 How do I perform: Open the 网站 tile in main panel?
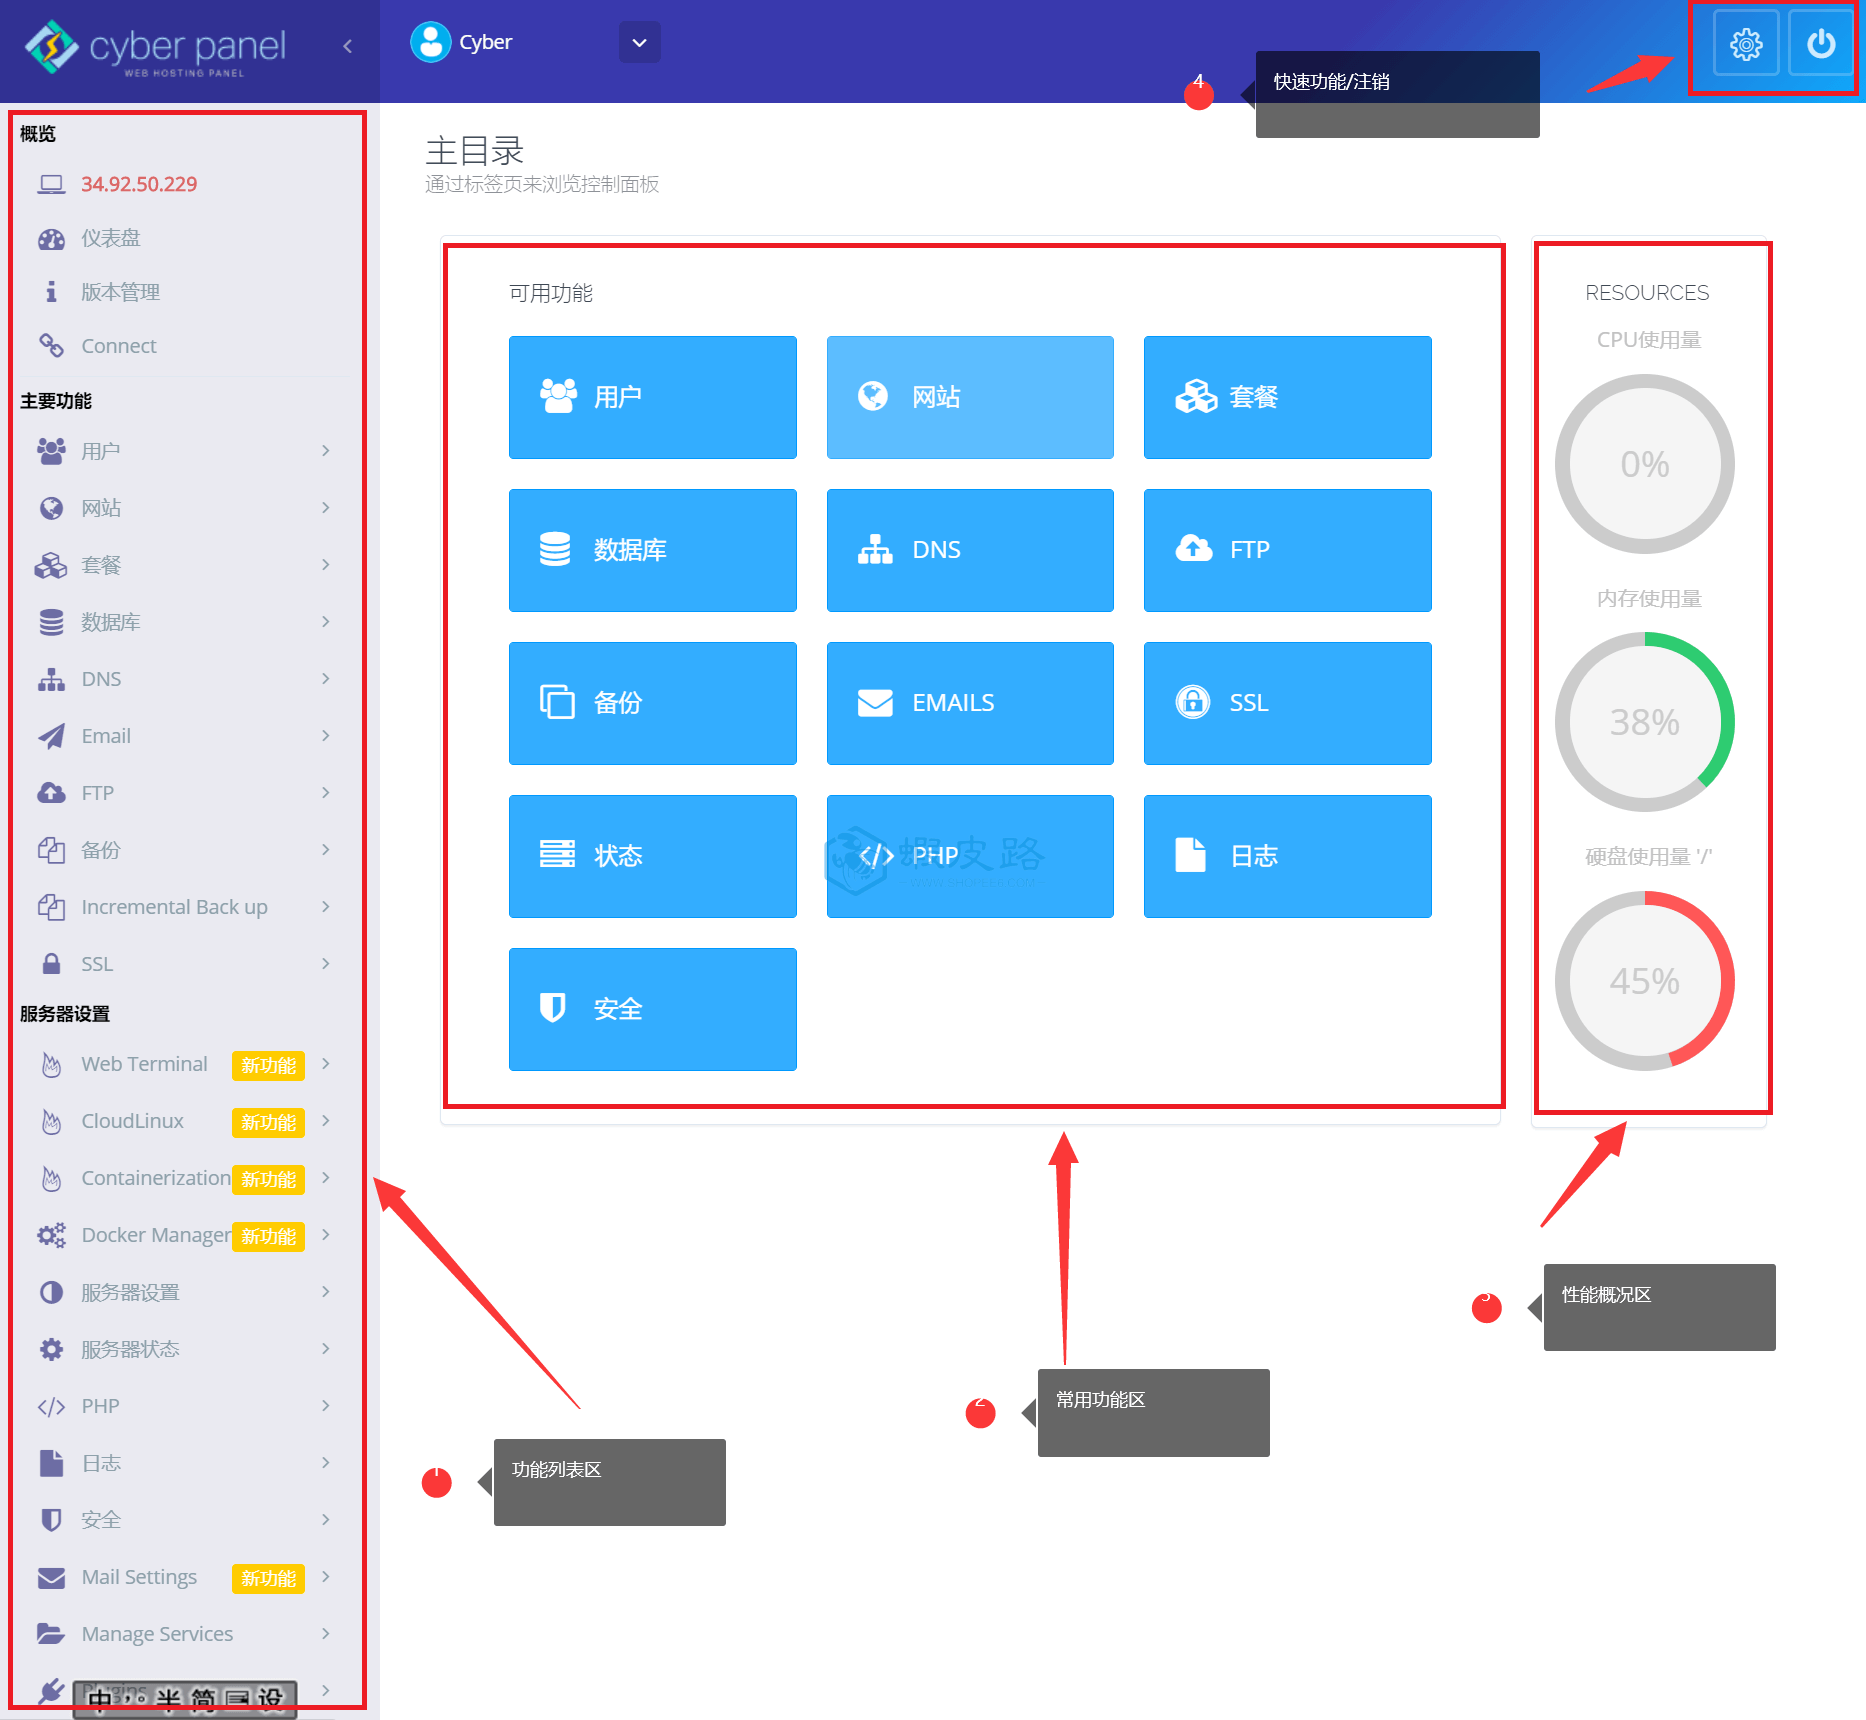click(x=970, y=397)
